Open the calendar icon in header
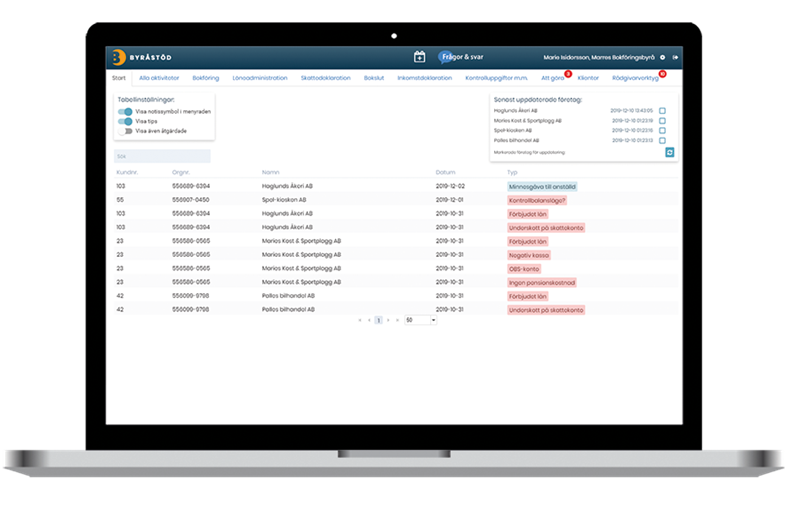This screenshot has width=800, height=520. (420, 57)
